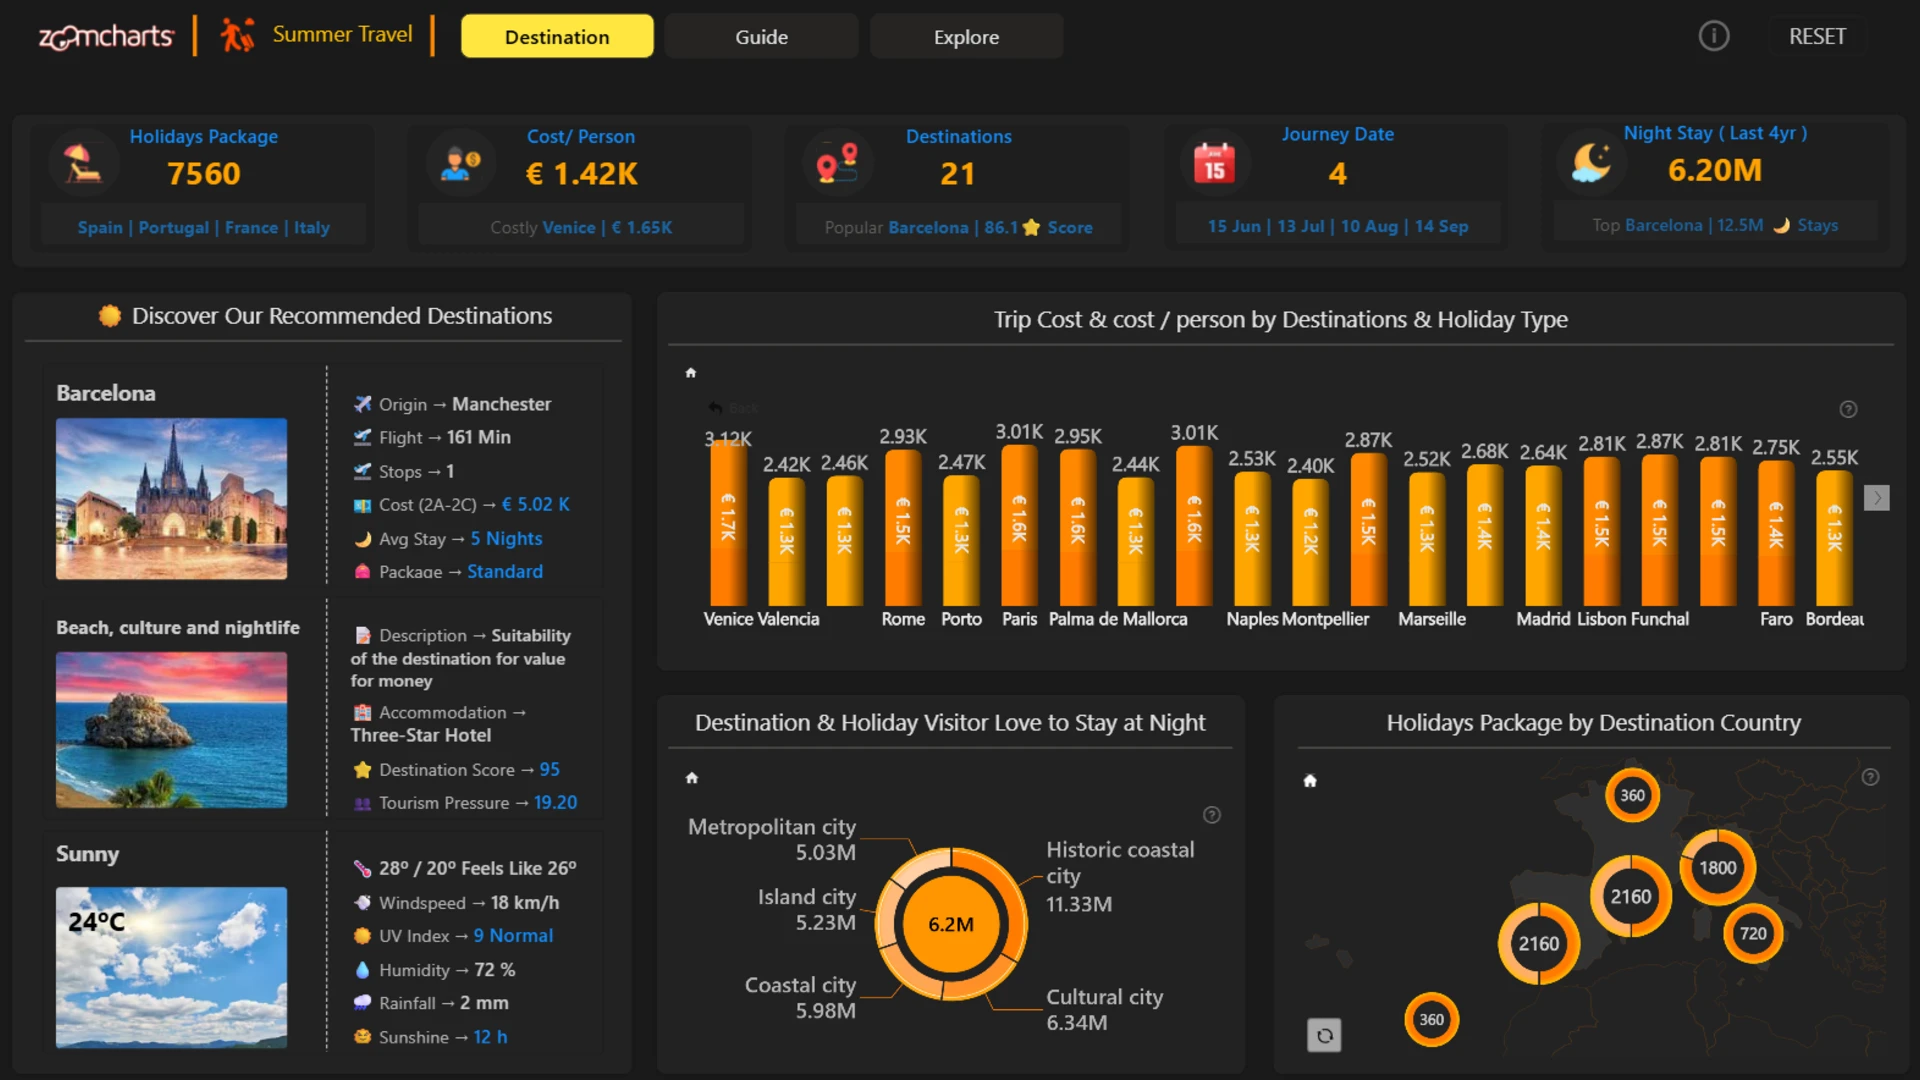This screenshot has height=1080, width=1920.
Task: Click the home icon in Trip Cost chart
Action: click(690, 373)
